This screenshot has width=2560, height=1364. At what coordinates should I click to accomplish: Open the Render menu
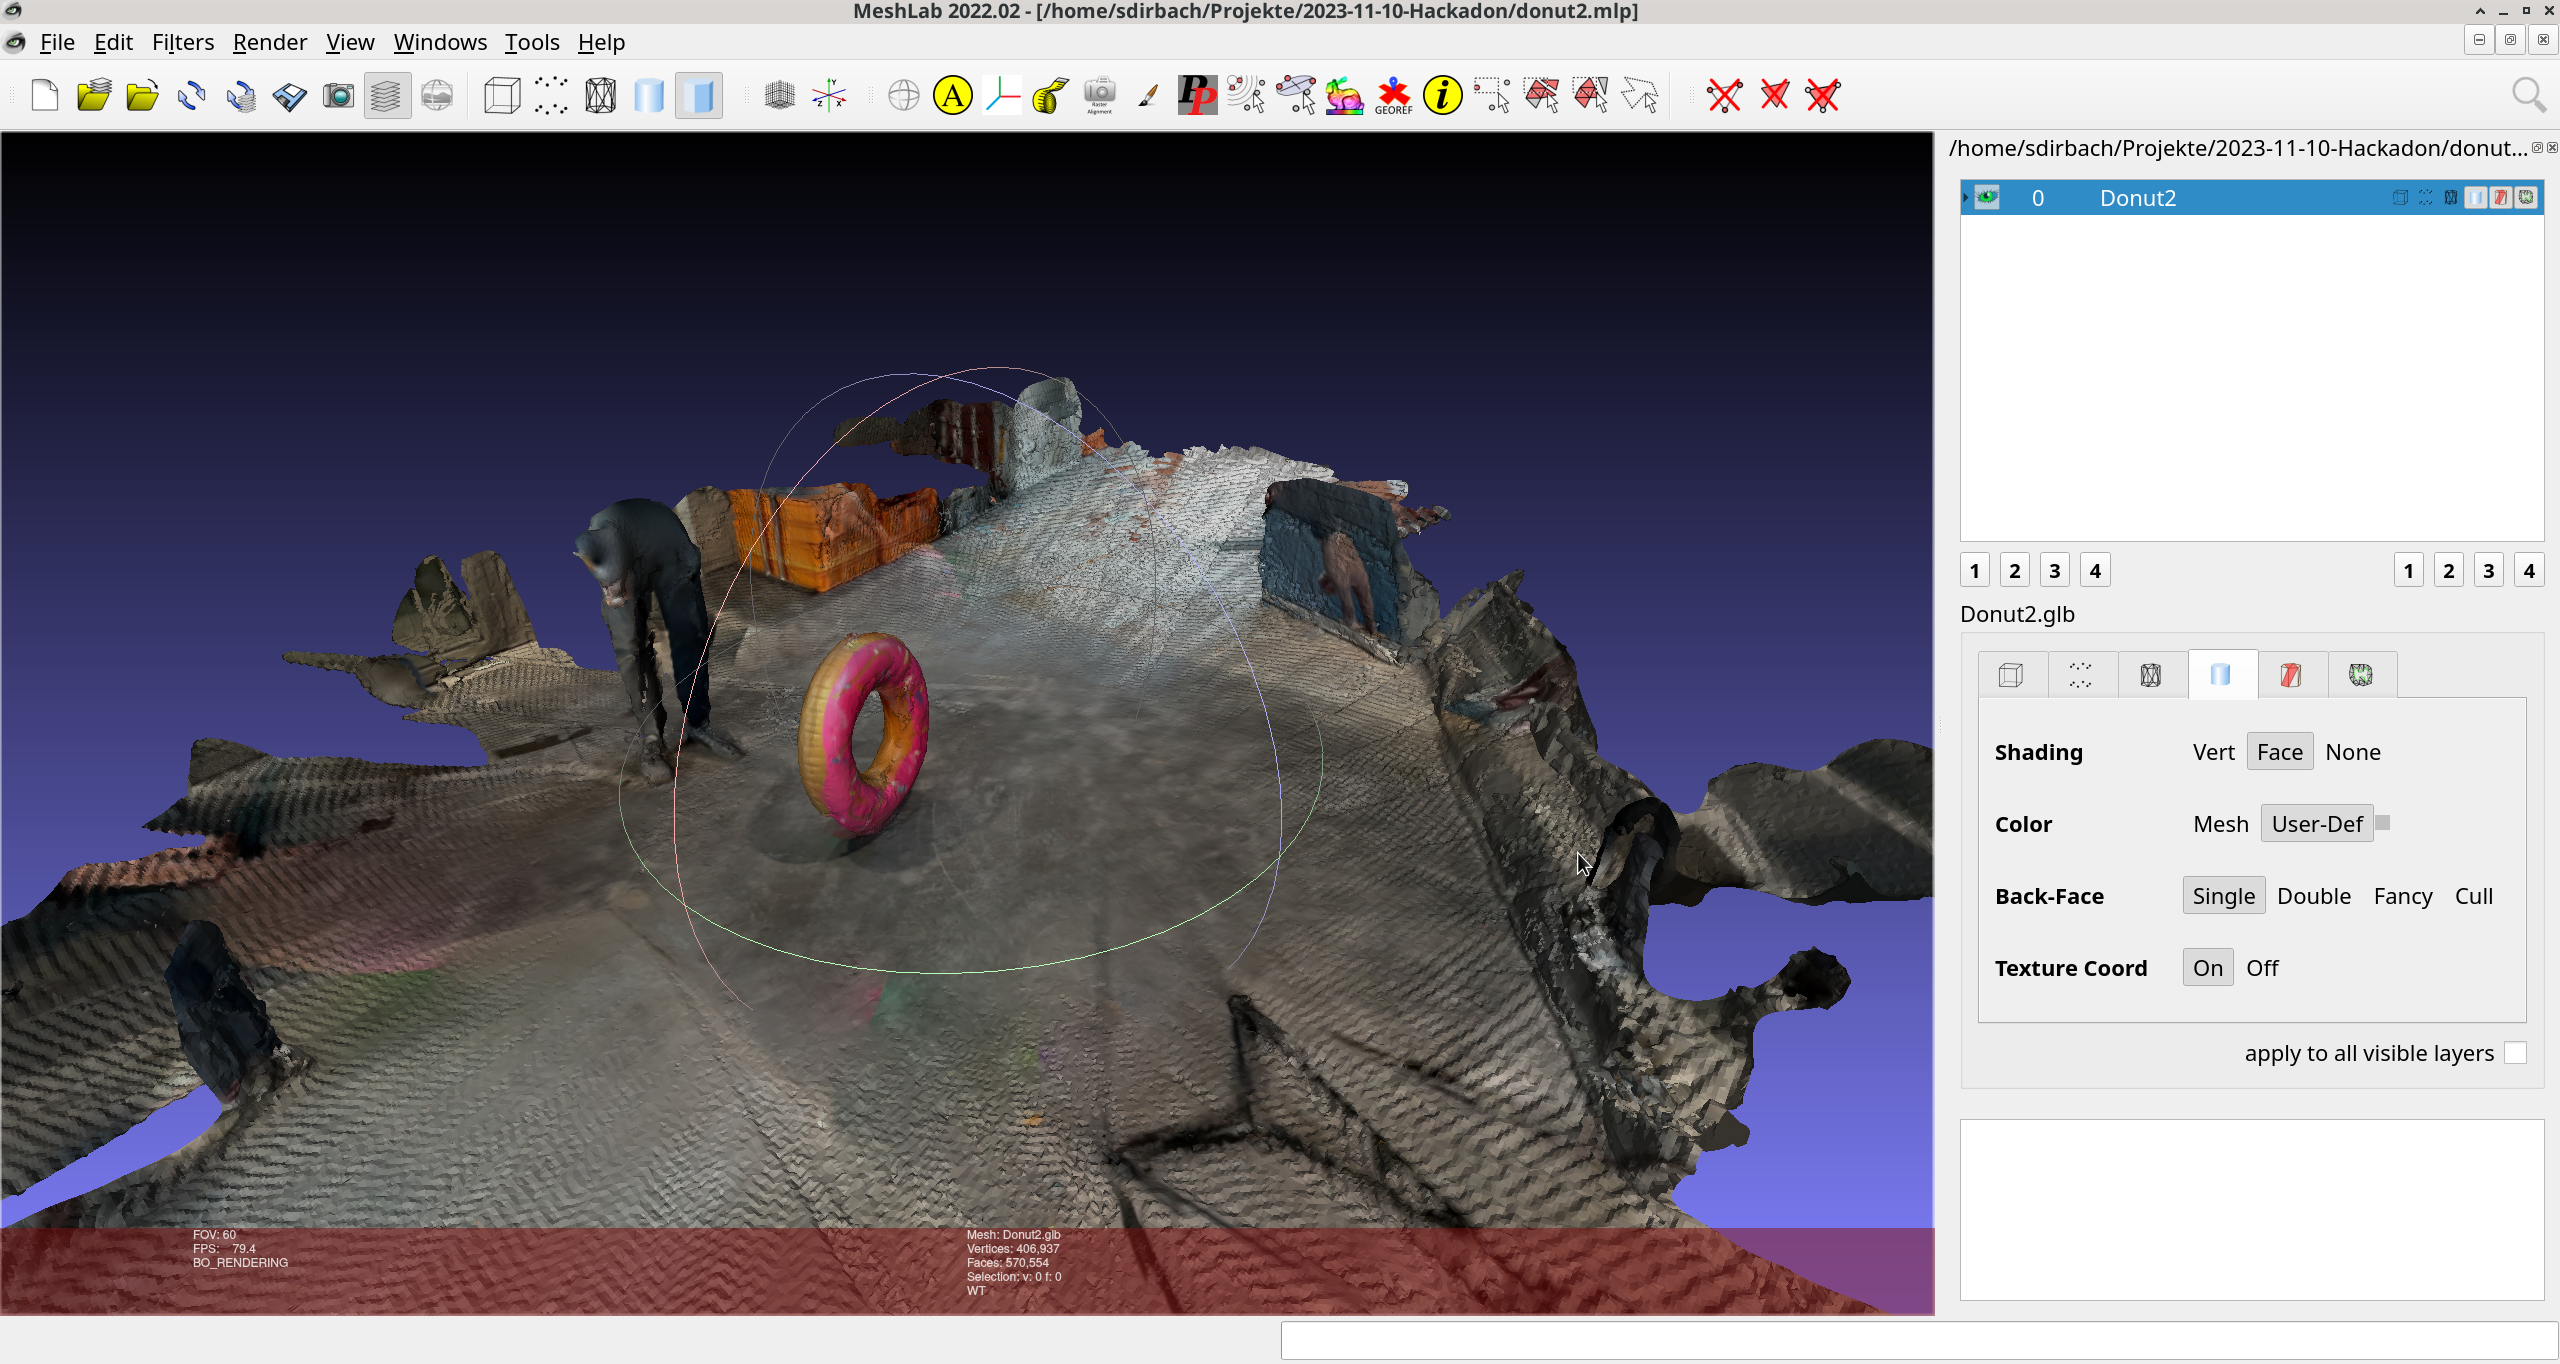(269, 42)
